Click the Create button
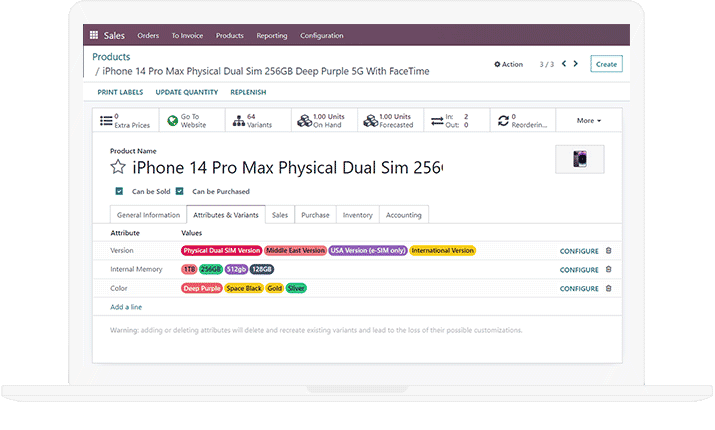Image resolution: width=715 pixels, height=430 pixels. (x=606, y=64)
